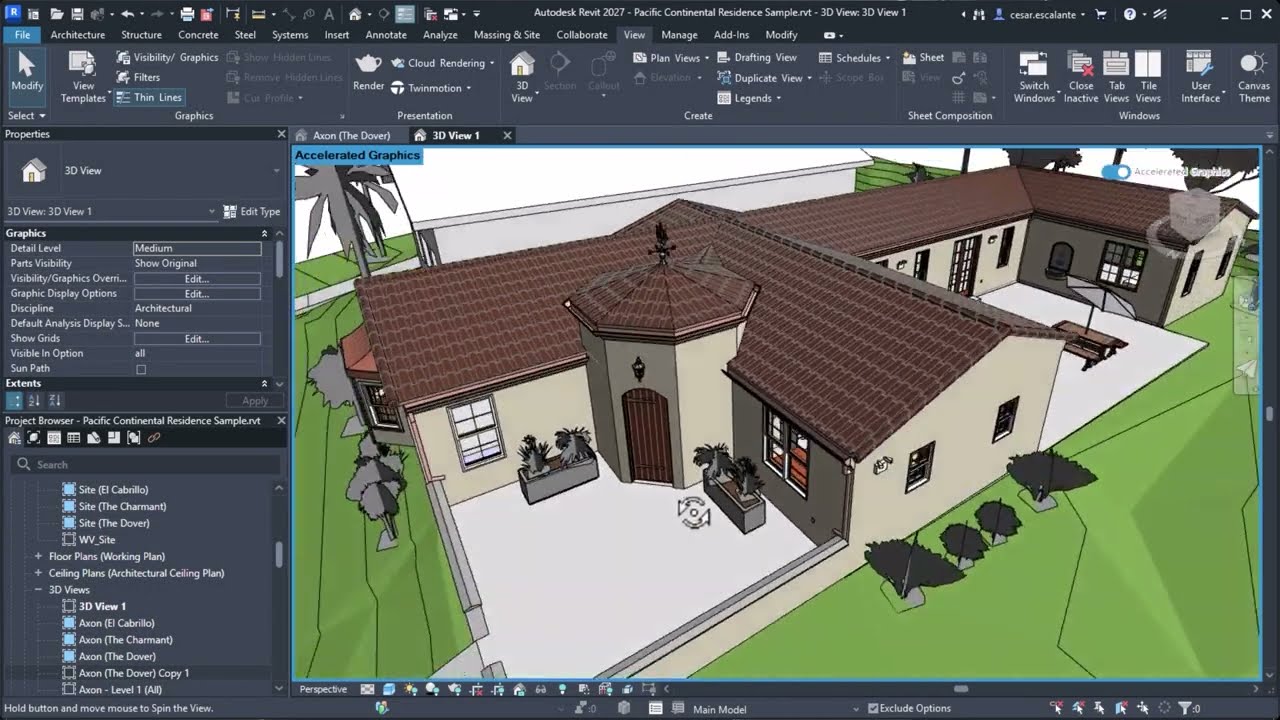
Task: Click the Open folder icon in the quick access toolbar
Action: tap(57, 14)
